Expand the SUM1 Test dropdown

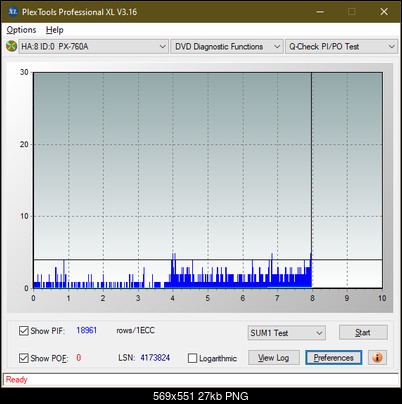tap(287, 333)
